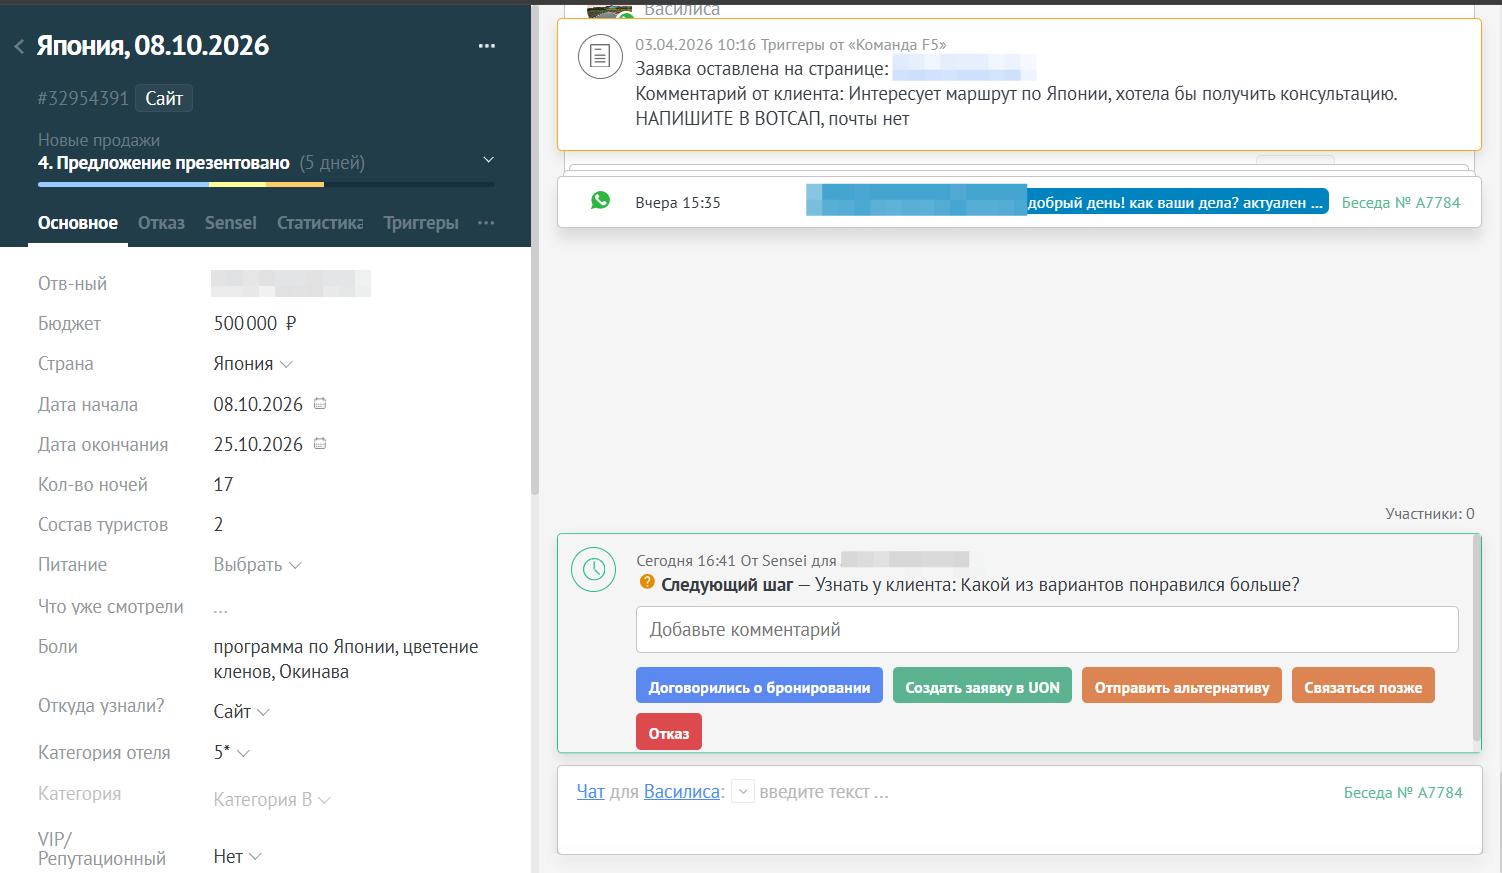1502x873 pixels.
Task: Switch to the Статистика tab
Action: click(320, 223)
